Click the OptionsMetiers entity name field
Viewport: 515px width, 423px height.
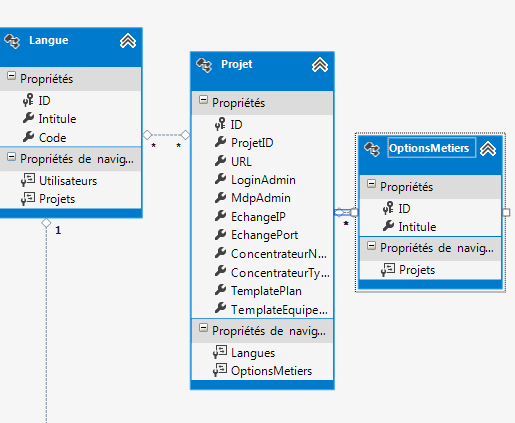point(432,148)
